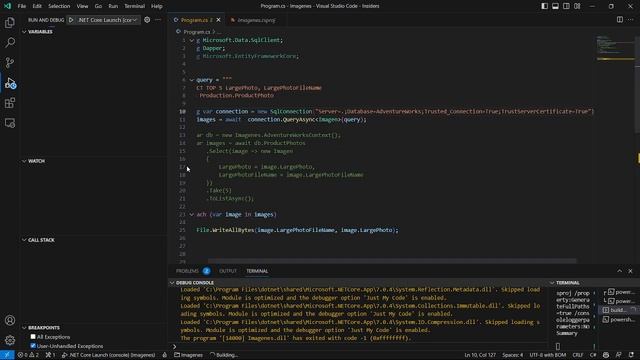
Task: Change encoding via UTF-8 with BOM
Action: tap(548, 355)
